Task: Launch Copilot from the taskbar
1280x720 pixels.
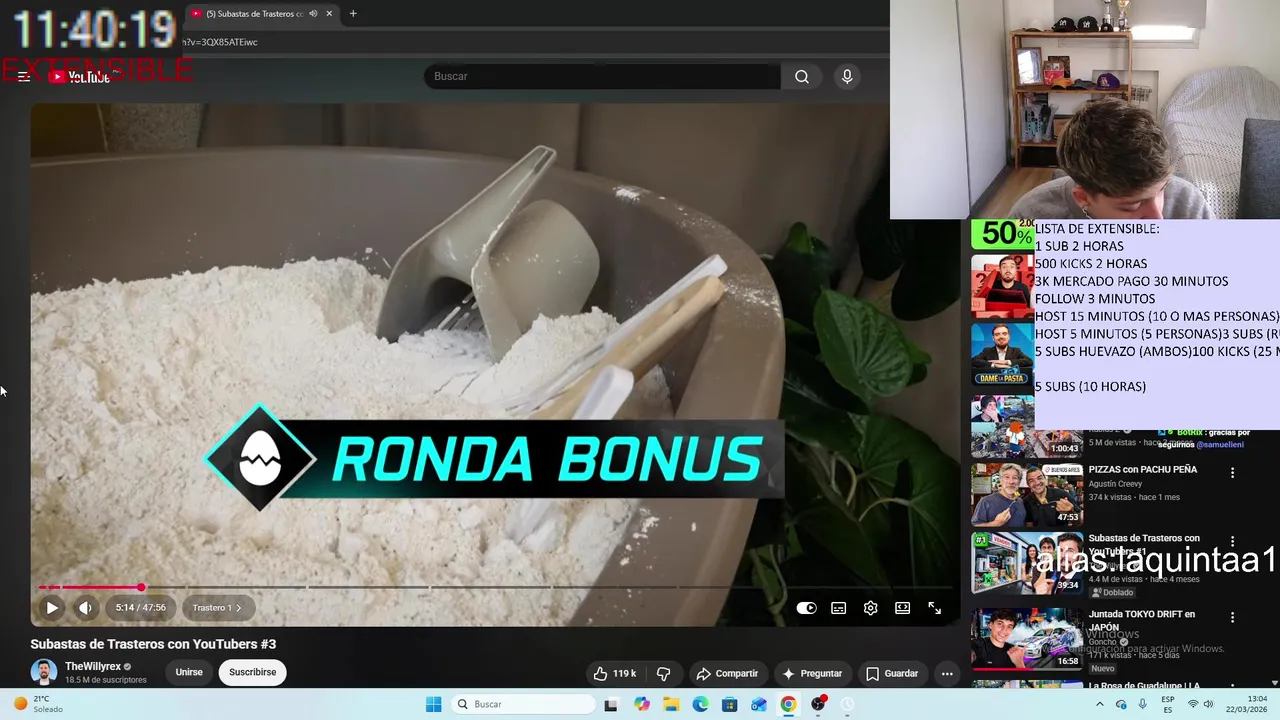Action: click(642, 704)
